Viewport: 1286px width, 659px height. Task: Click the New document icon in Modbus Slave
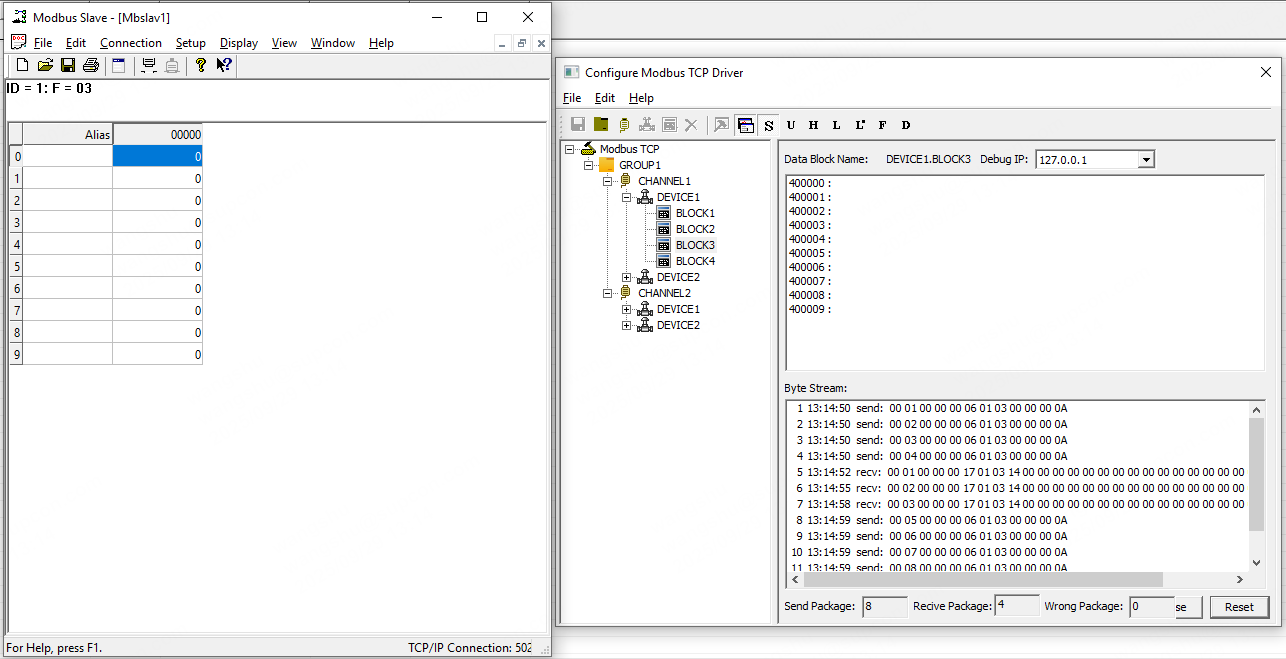[x=22, y=66]
